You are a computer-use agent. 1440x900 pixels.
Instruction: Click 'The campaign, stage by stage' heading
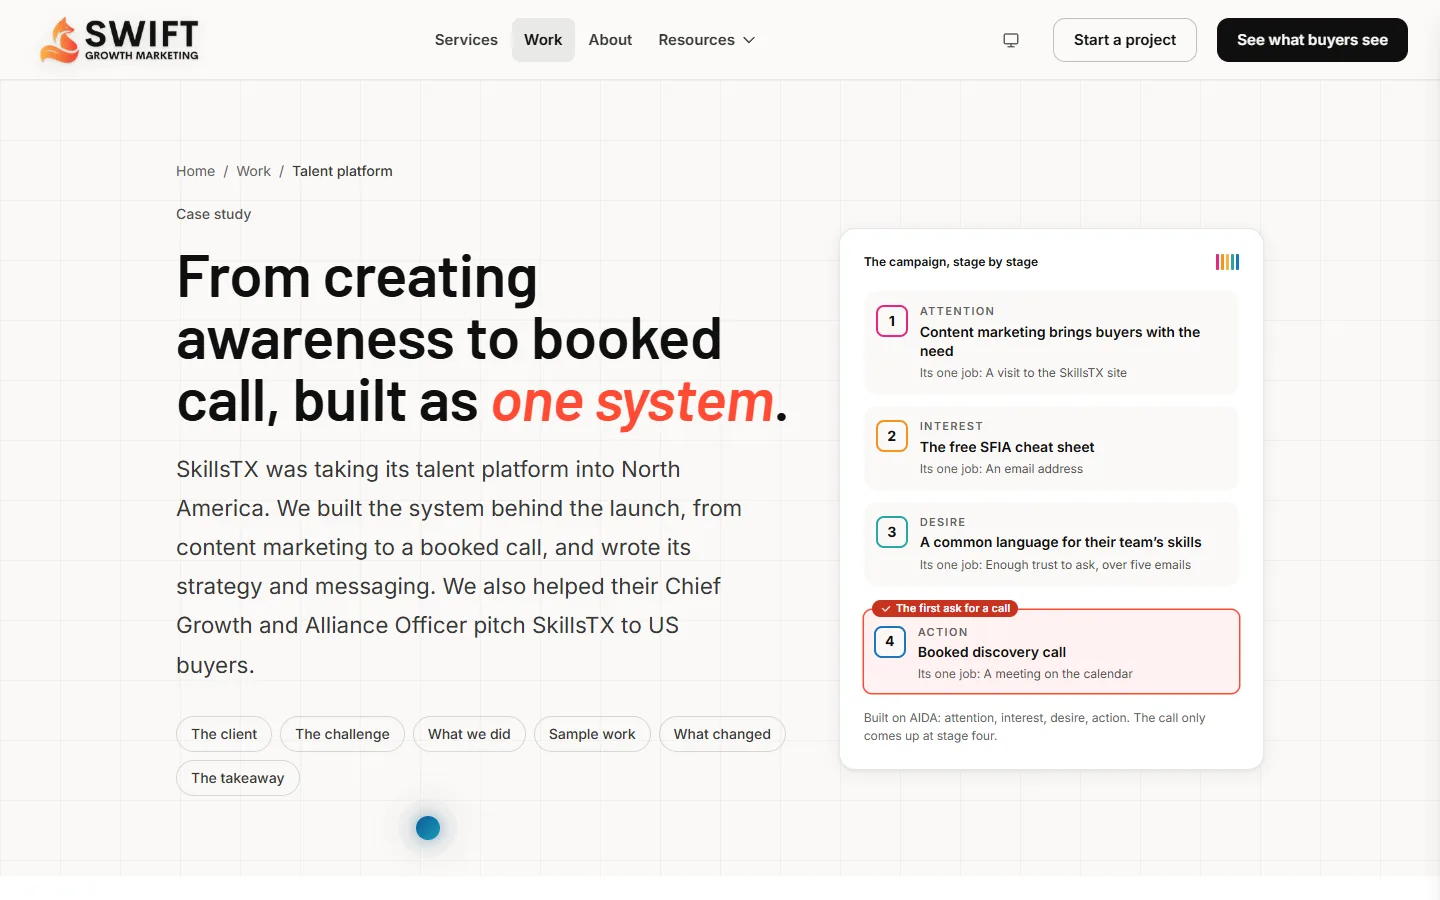(951, 262)
